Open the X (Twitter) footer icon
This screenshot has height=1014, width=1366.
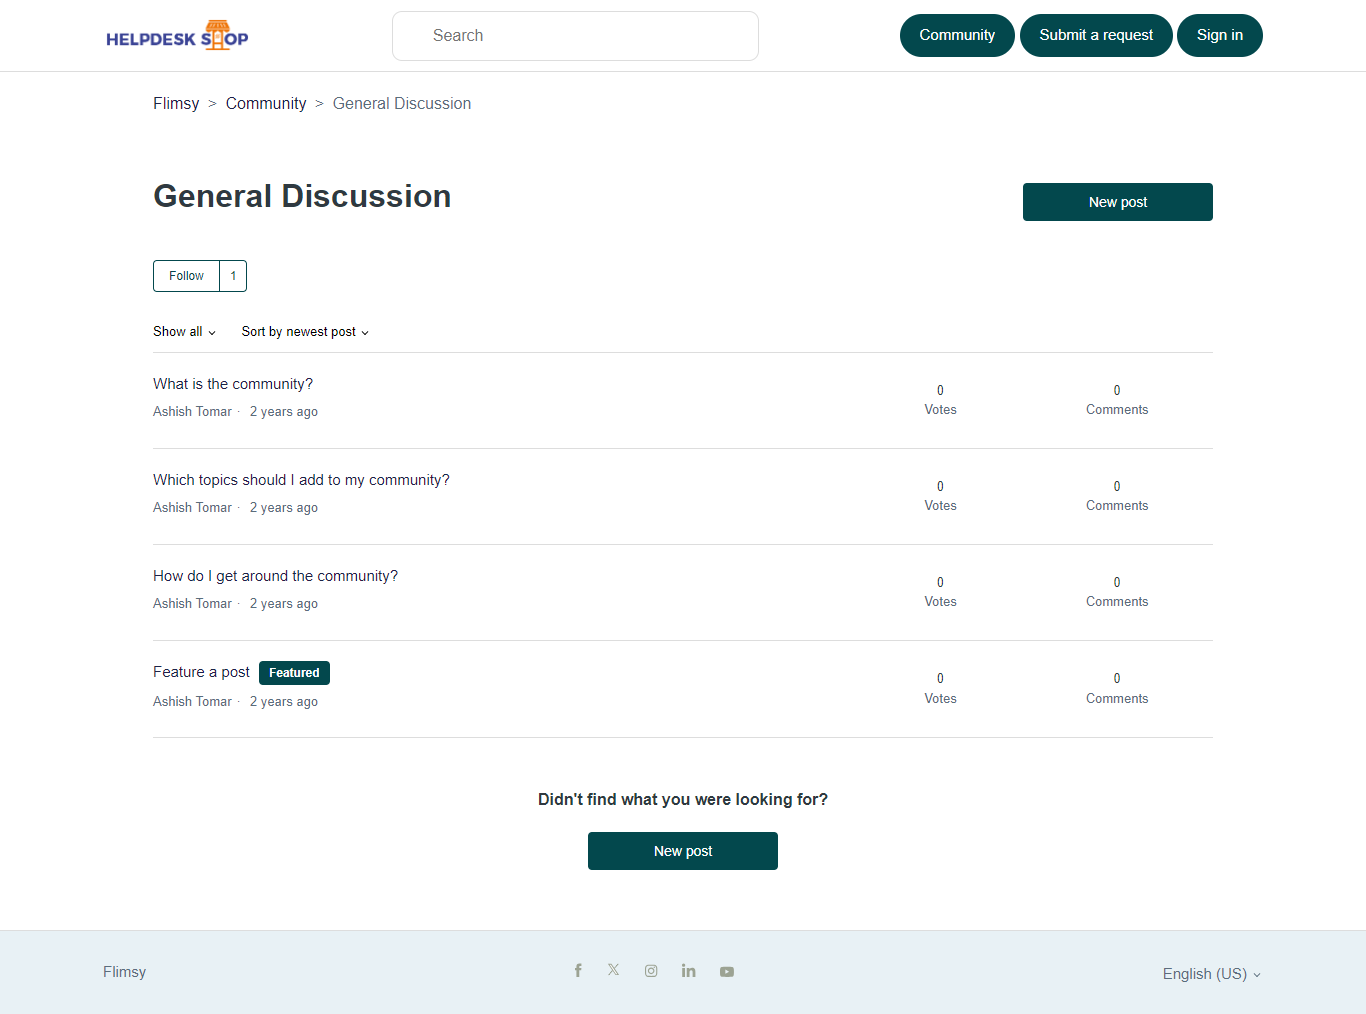(613, 970)
